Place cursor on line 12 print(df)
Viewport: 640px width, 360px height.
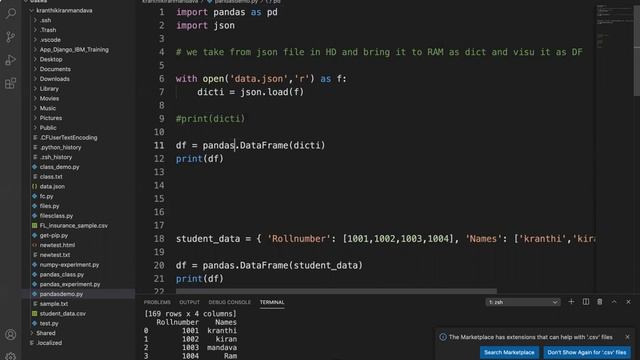pyautogui.click(x=200, y=158)
